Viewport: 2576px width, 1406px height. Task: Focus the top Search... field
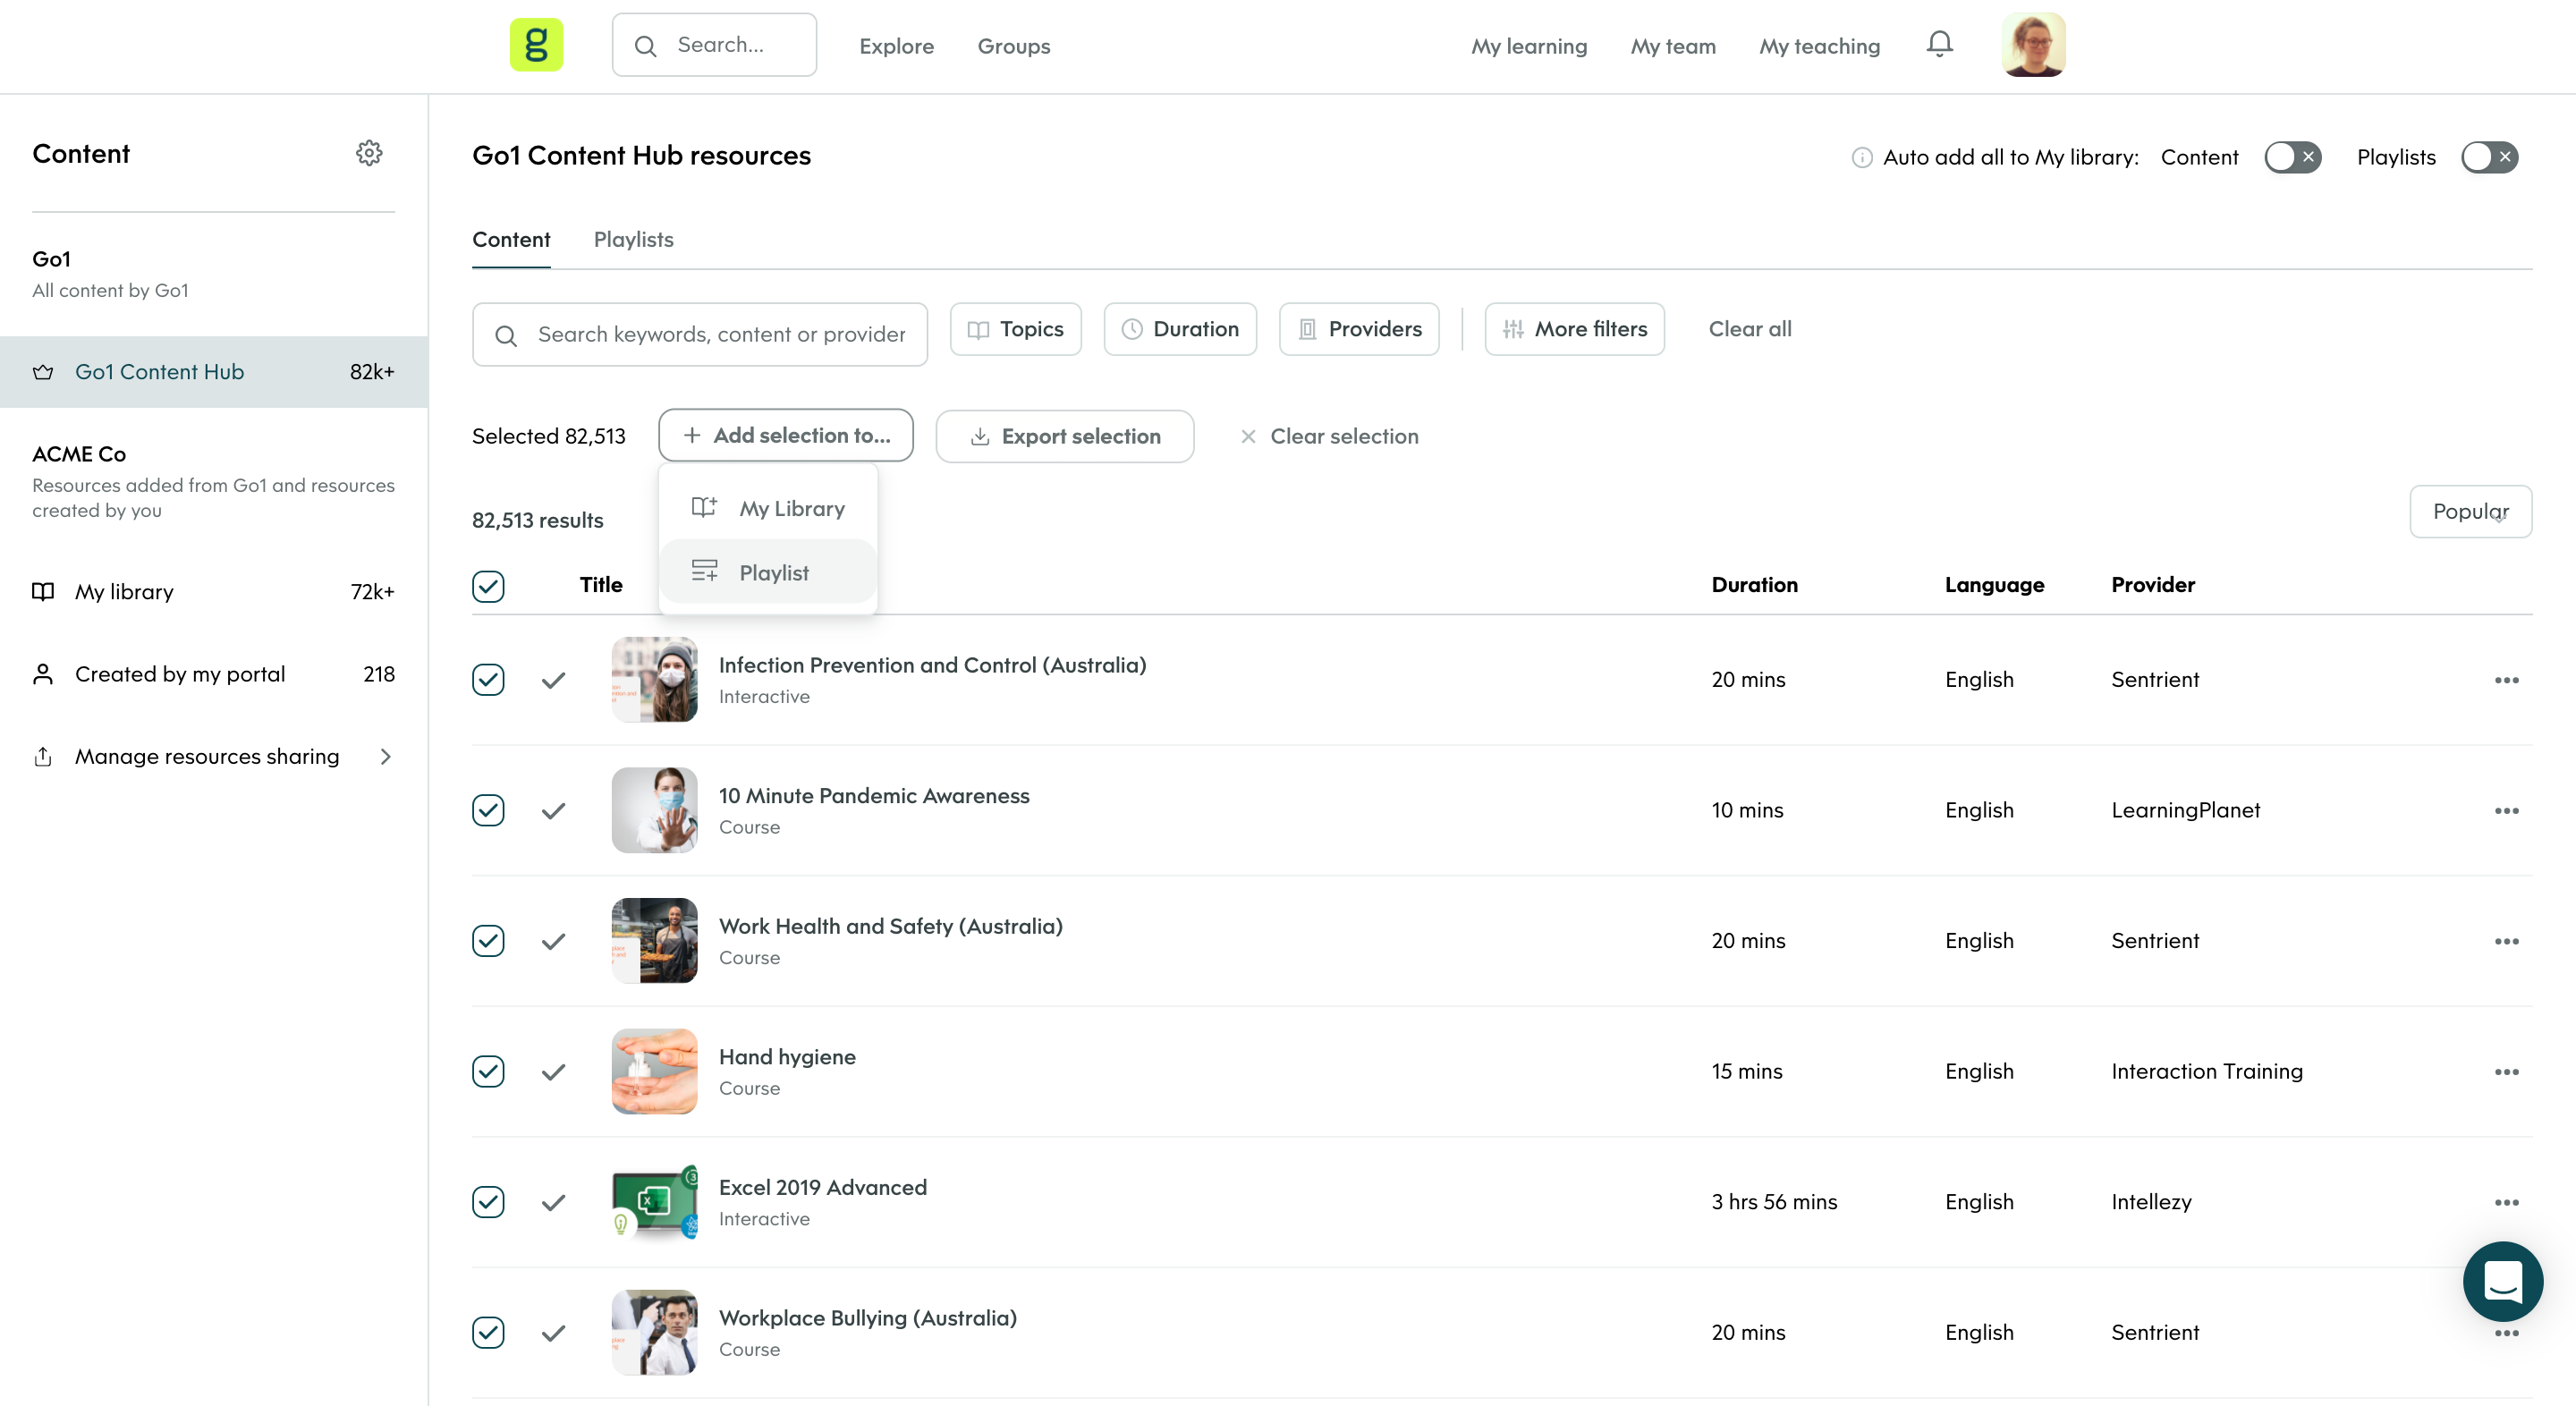[714, 45]
